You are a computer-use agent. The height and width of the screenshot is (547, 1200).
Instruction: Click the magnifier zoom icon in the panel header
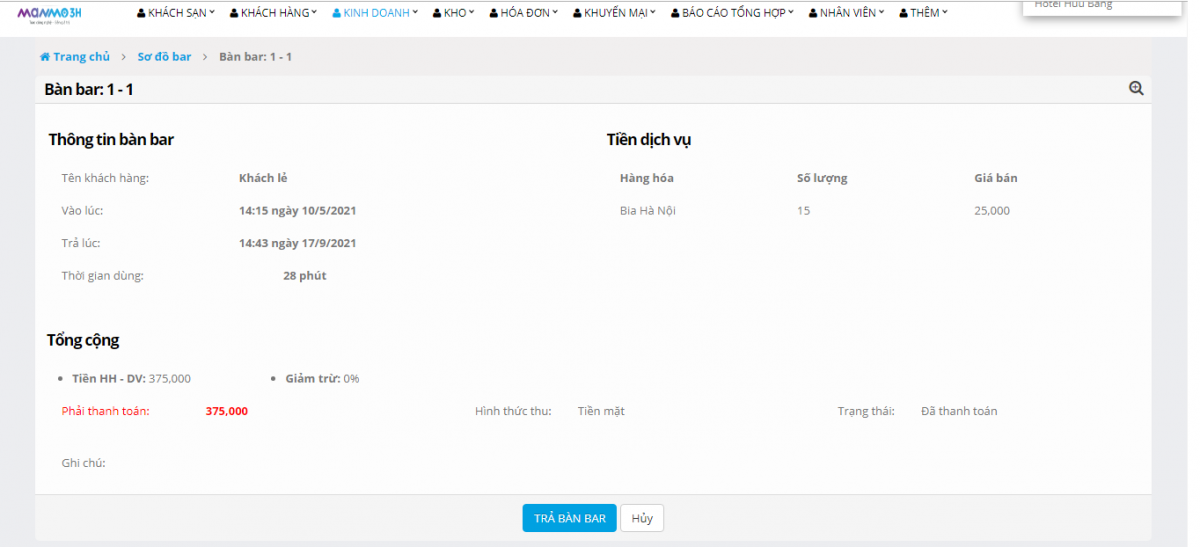pyautogui.click(x=1136, y=89)
